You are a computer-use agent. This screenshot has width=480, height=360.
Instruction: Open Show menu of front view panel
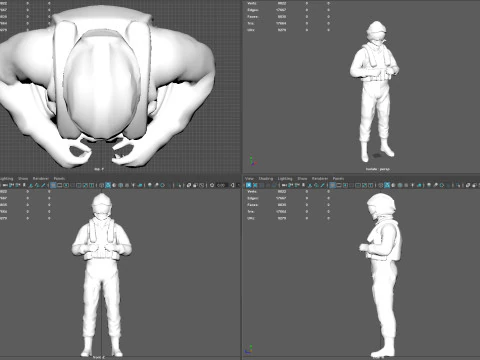[x=23, y=179]
